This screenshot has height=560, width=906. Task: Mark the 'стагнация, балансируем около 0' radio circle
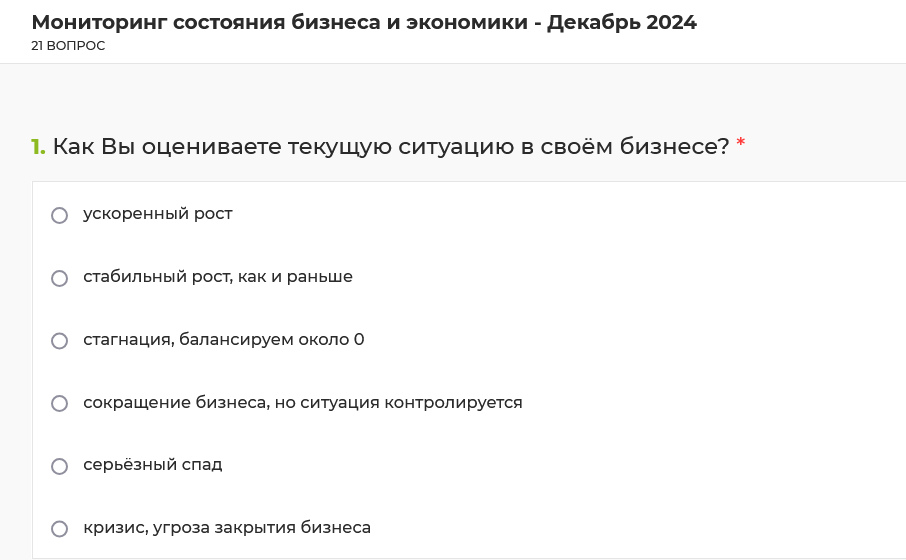coord(60,341)
